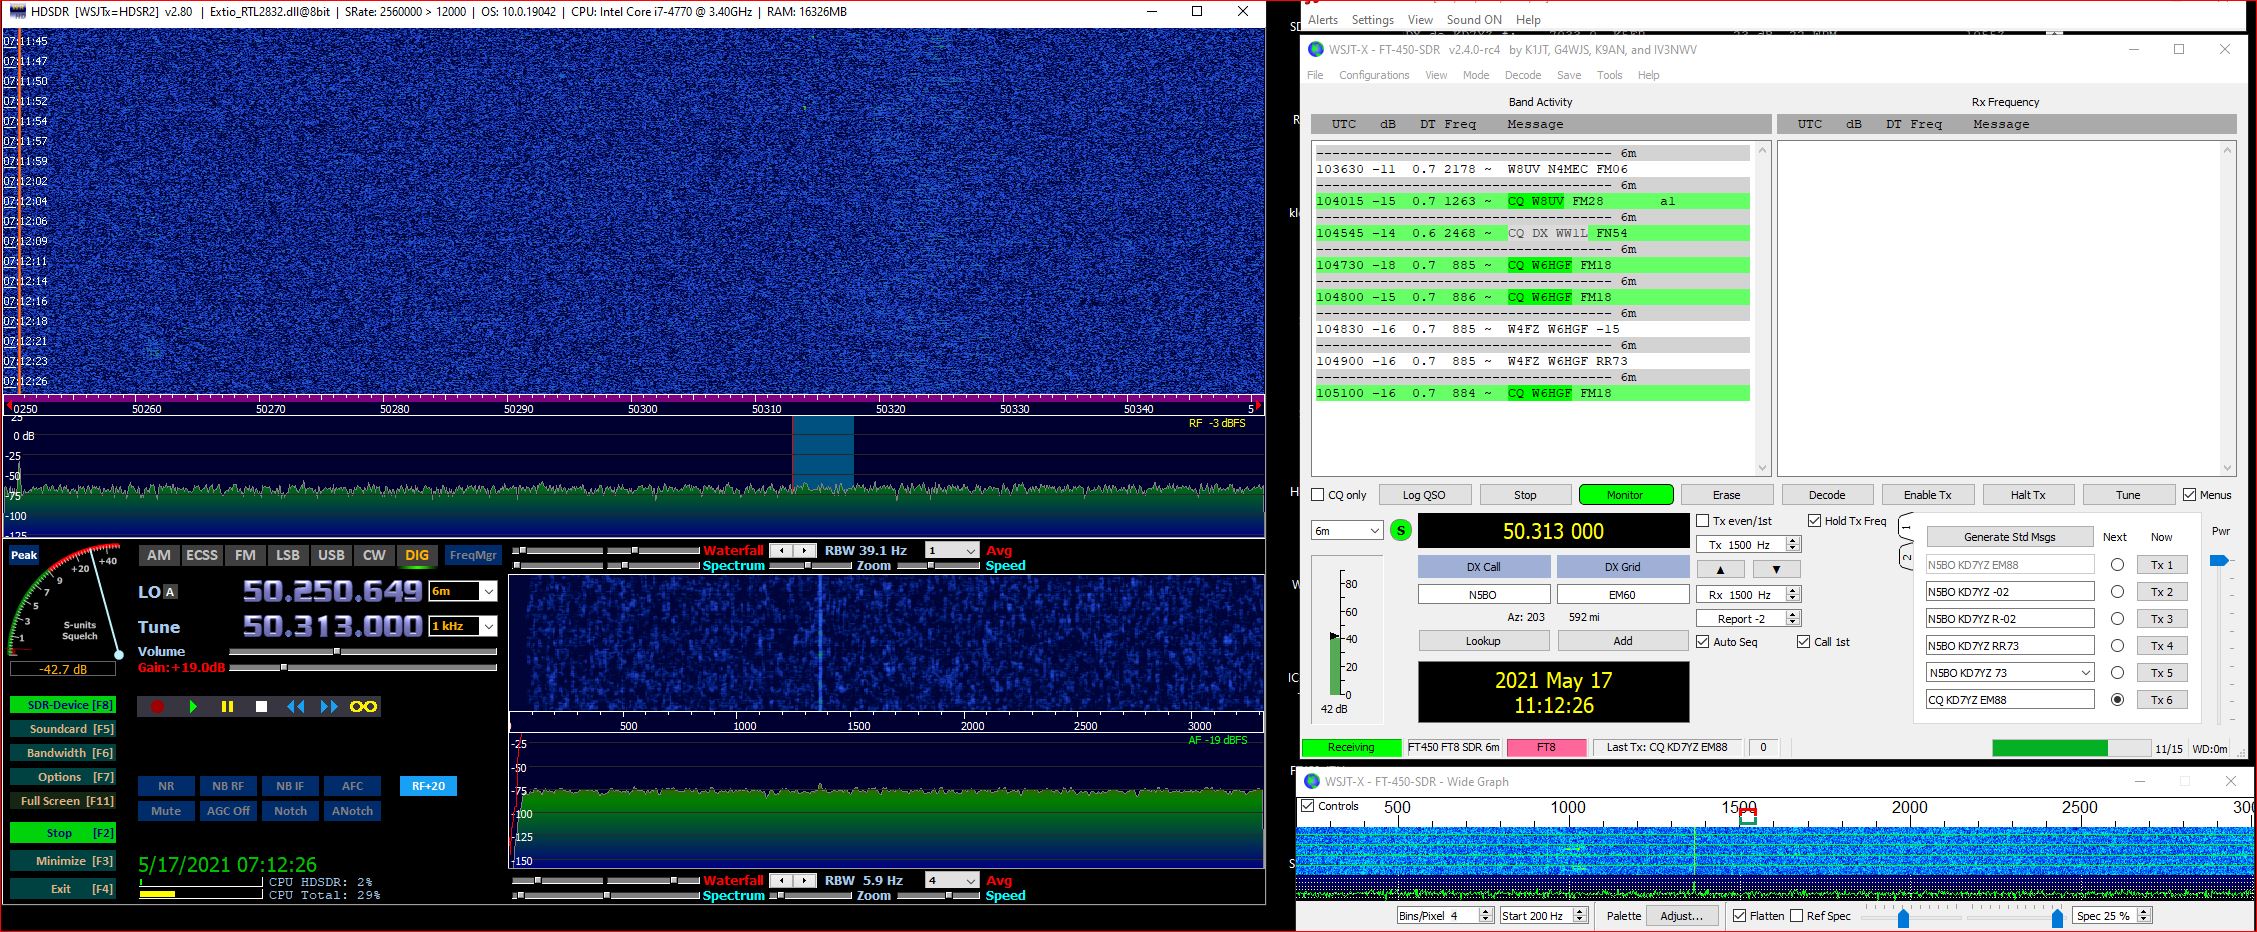The height and width of the screenshot is (932, 2257).
Task: Uncheck the Hold Tx Freq checkbox
Action: coord(1814,521)
